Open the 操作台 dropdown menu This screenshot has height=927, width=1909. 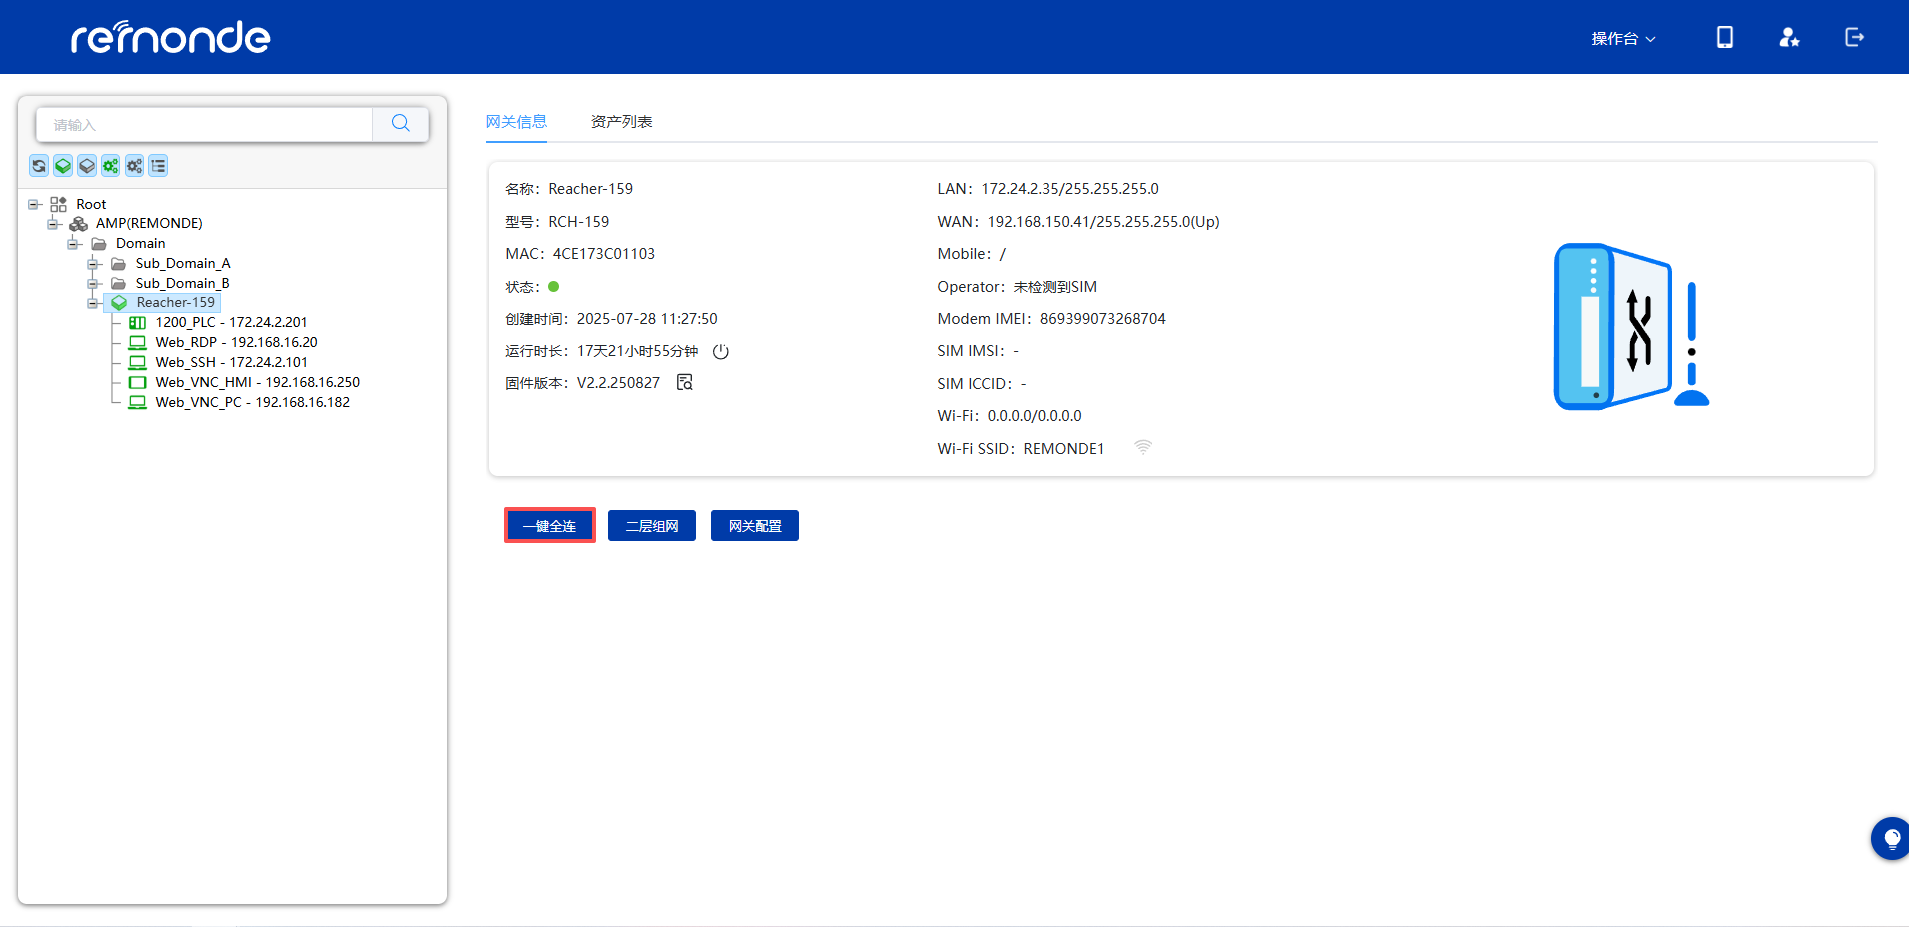tap(1623, 39)
